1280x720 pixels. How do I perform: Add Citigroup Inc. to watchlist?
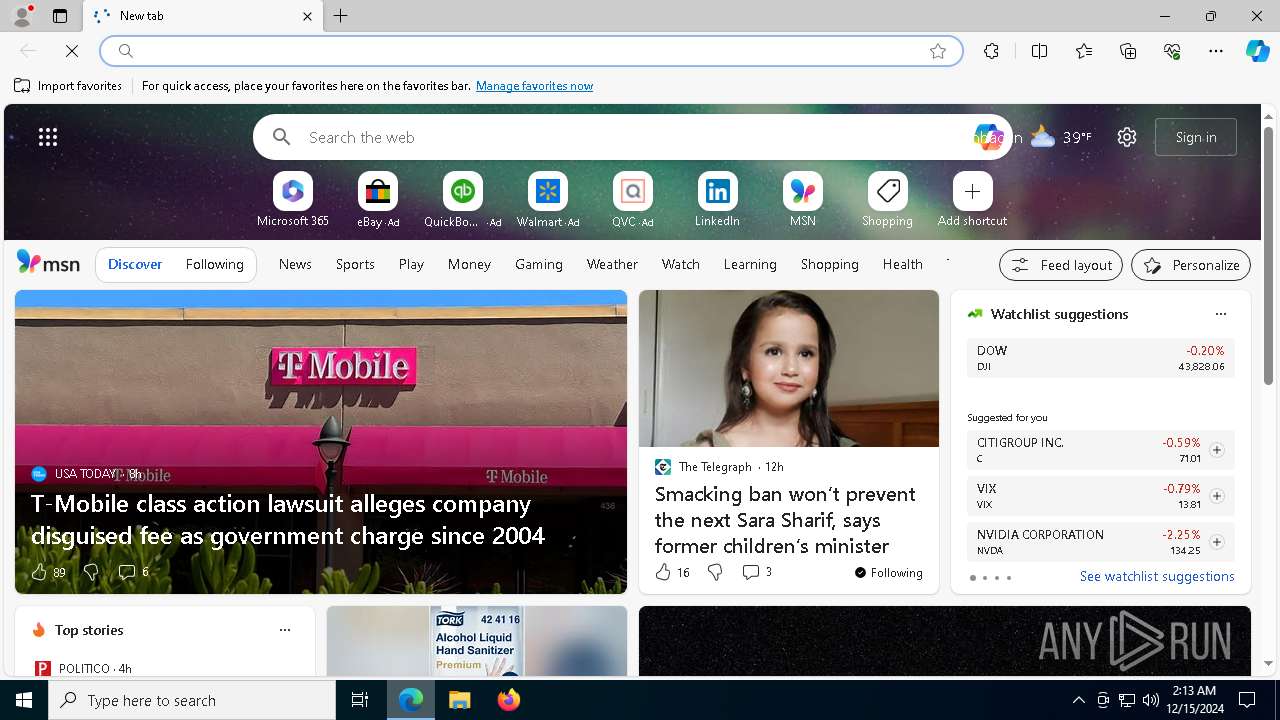click(1216, 450)
